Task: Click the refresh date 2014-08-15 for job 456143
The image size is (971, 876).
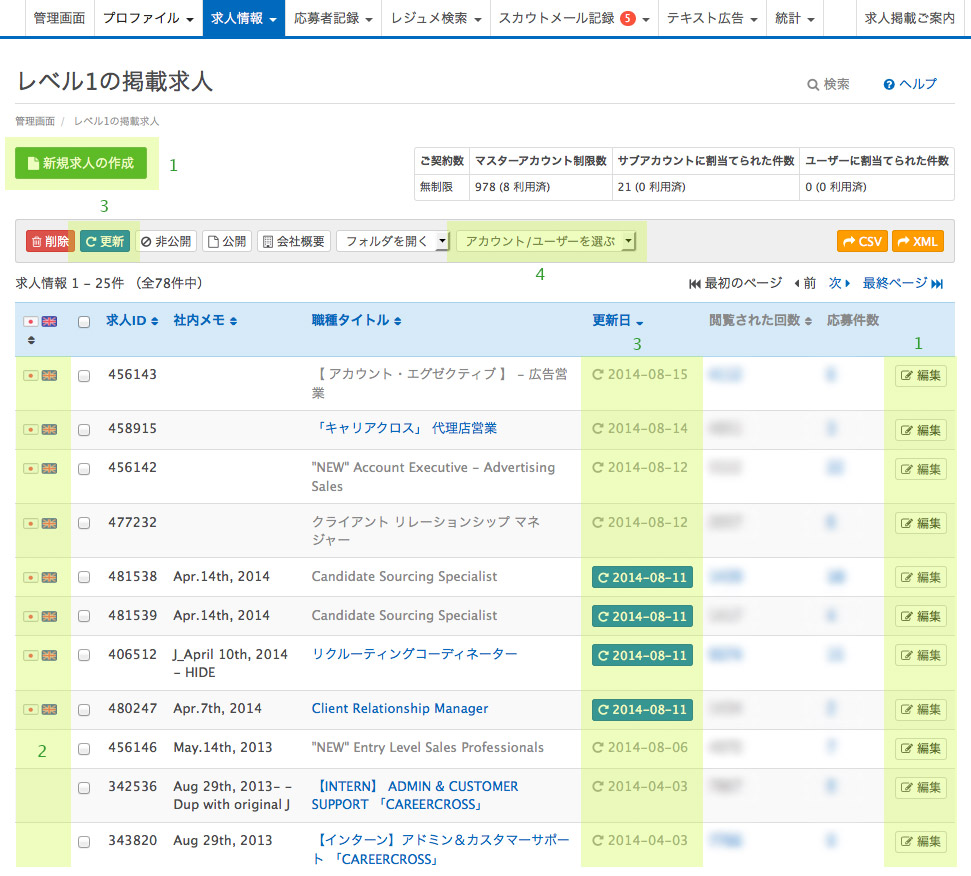Action: pyautogui.click(x=640, y=375)
